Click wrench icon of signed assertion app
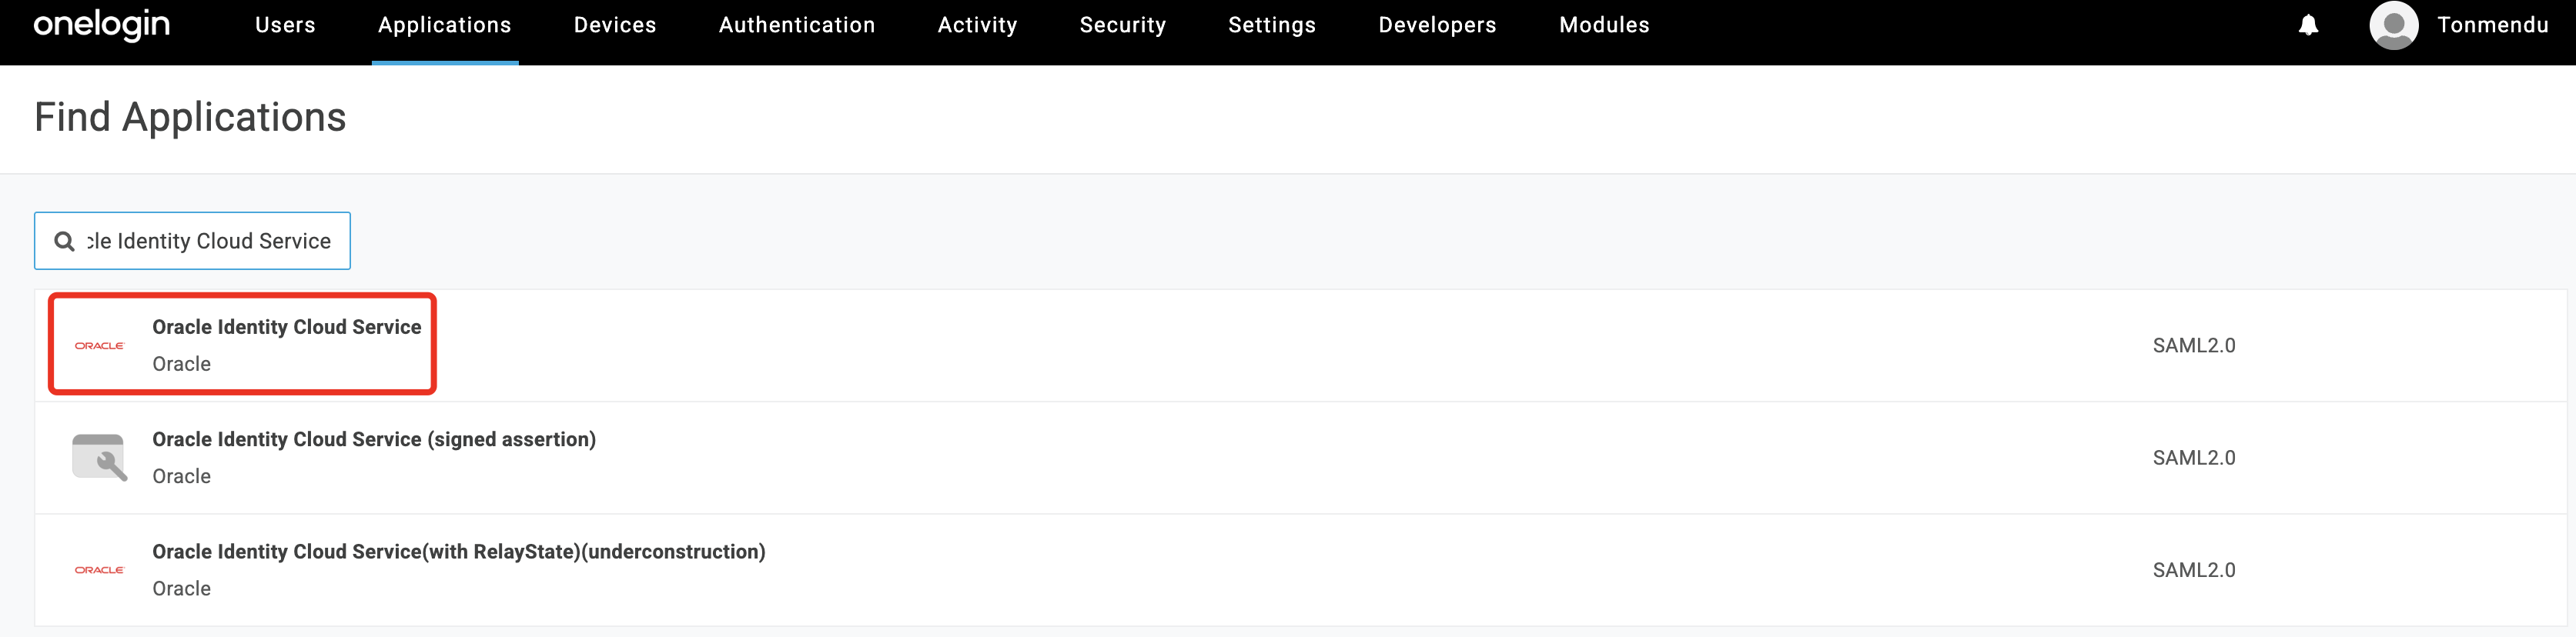Viewport: 2576px width, 637px height. click(99, 458)
